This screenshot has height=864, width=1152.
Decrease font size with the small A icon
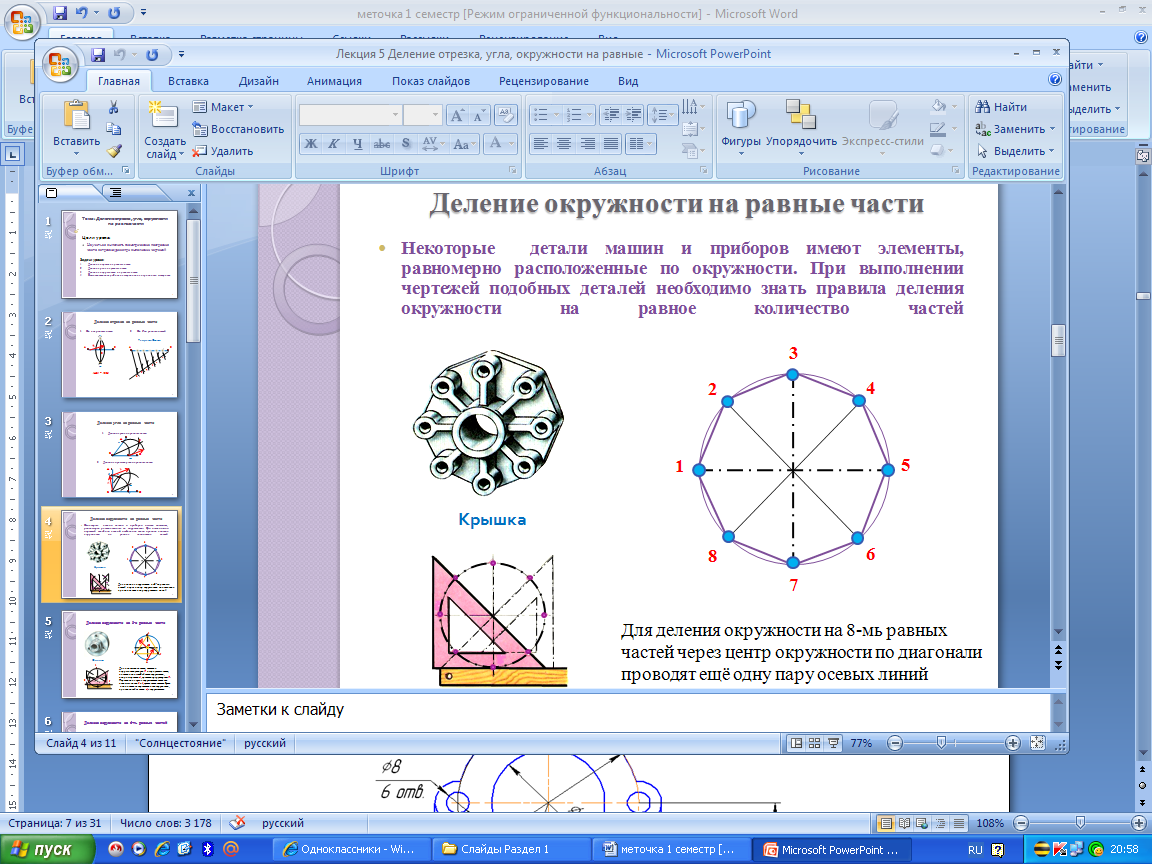[x=478, y=115]
